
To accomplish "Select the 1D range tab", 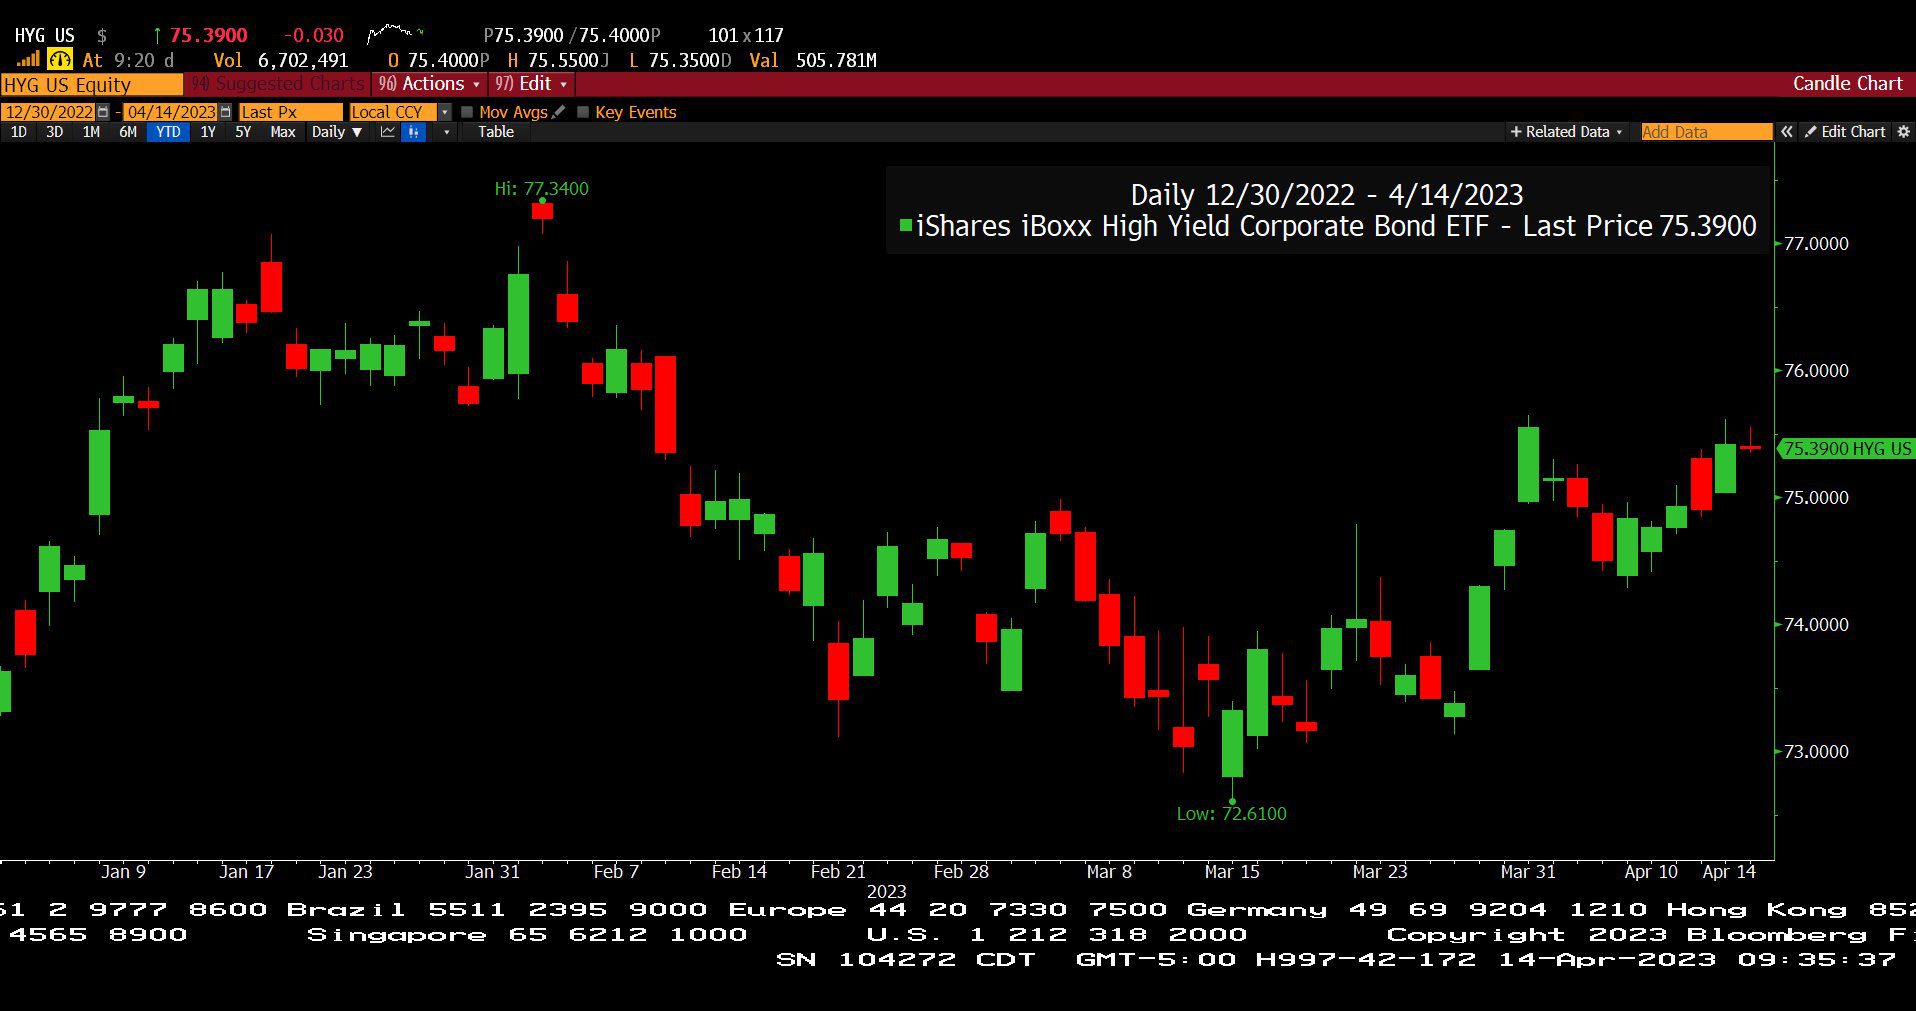I will (x=18, y=132).
